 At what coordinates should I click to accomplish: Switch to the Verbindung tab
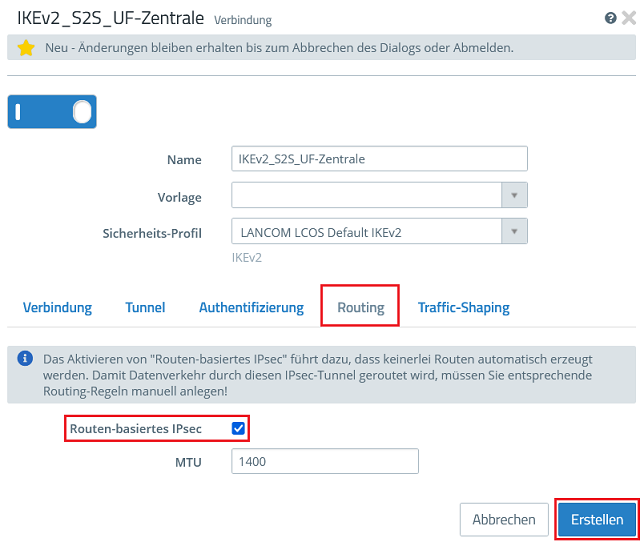(57, 308)
